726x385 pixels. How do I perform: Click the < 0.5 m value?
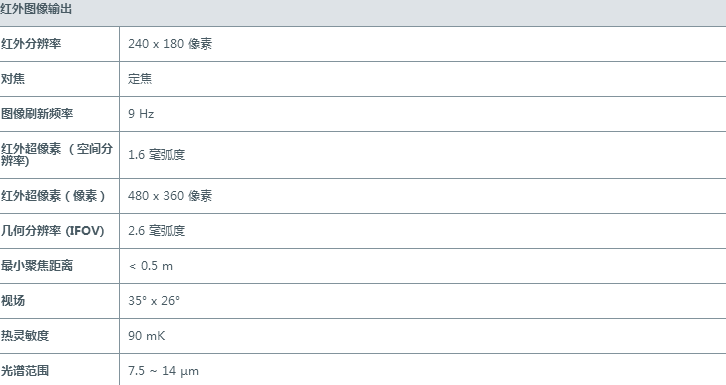151,266
